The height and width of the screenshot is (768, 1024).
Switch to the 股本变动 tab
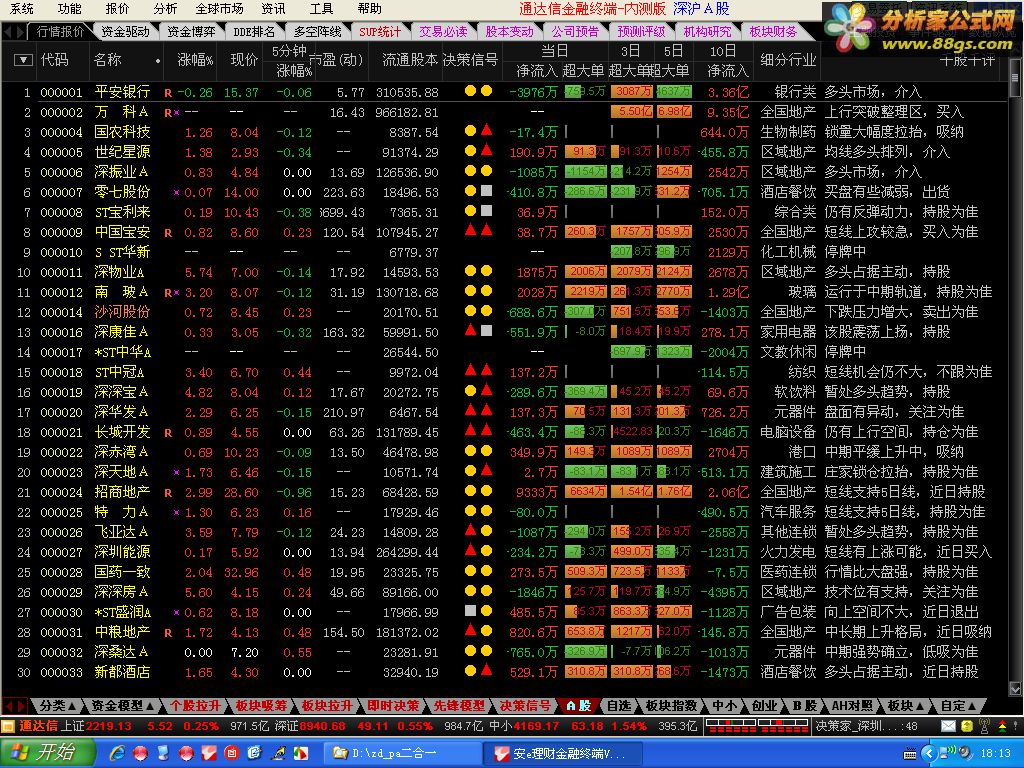(509, 31)
